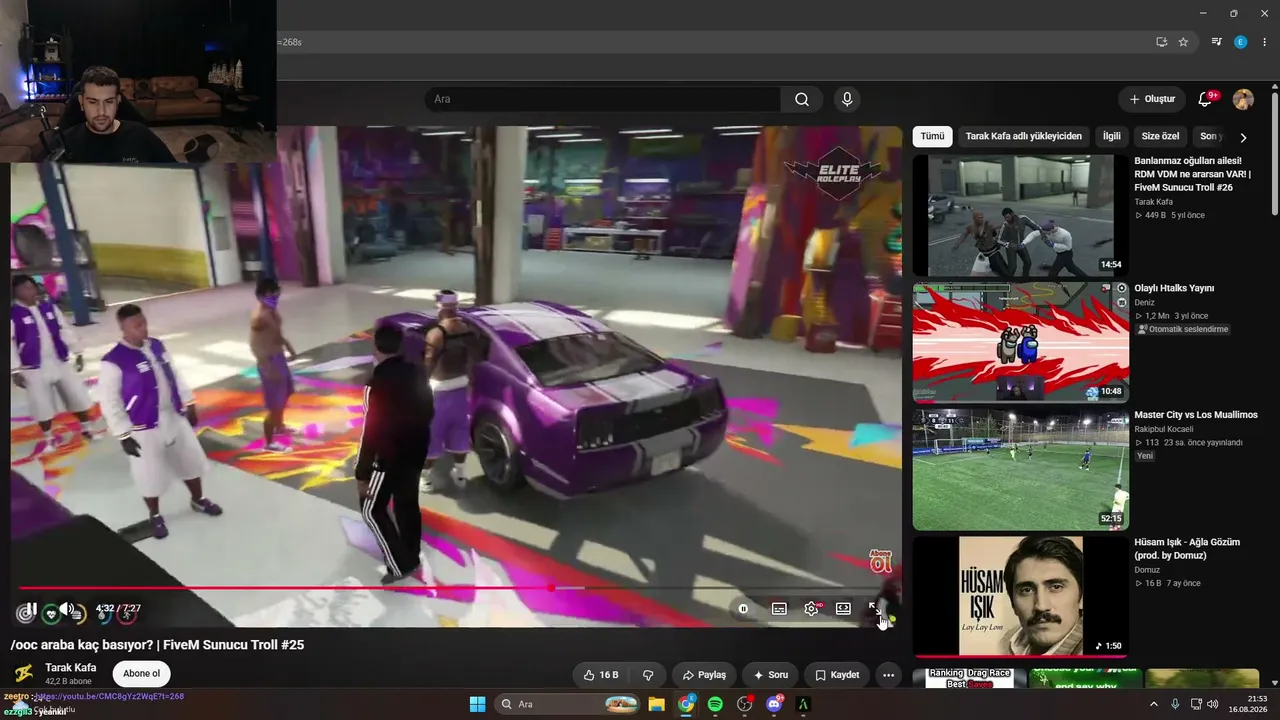Select the Tümü filter chip
Image resolution: width=1280 pixels, height=720 pixels.
pyautogui.click(x=932, y=136)
